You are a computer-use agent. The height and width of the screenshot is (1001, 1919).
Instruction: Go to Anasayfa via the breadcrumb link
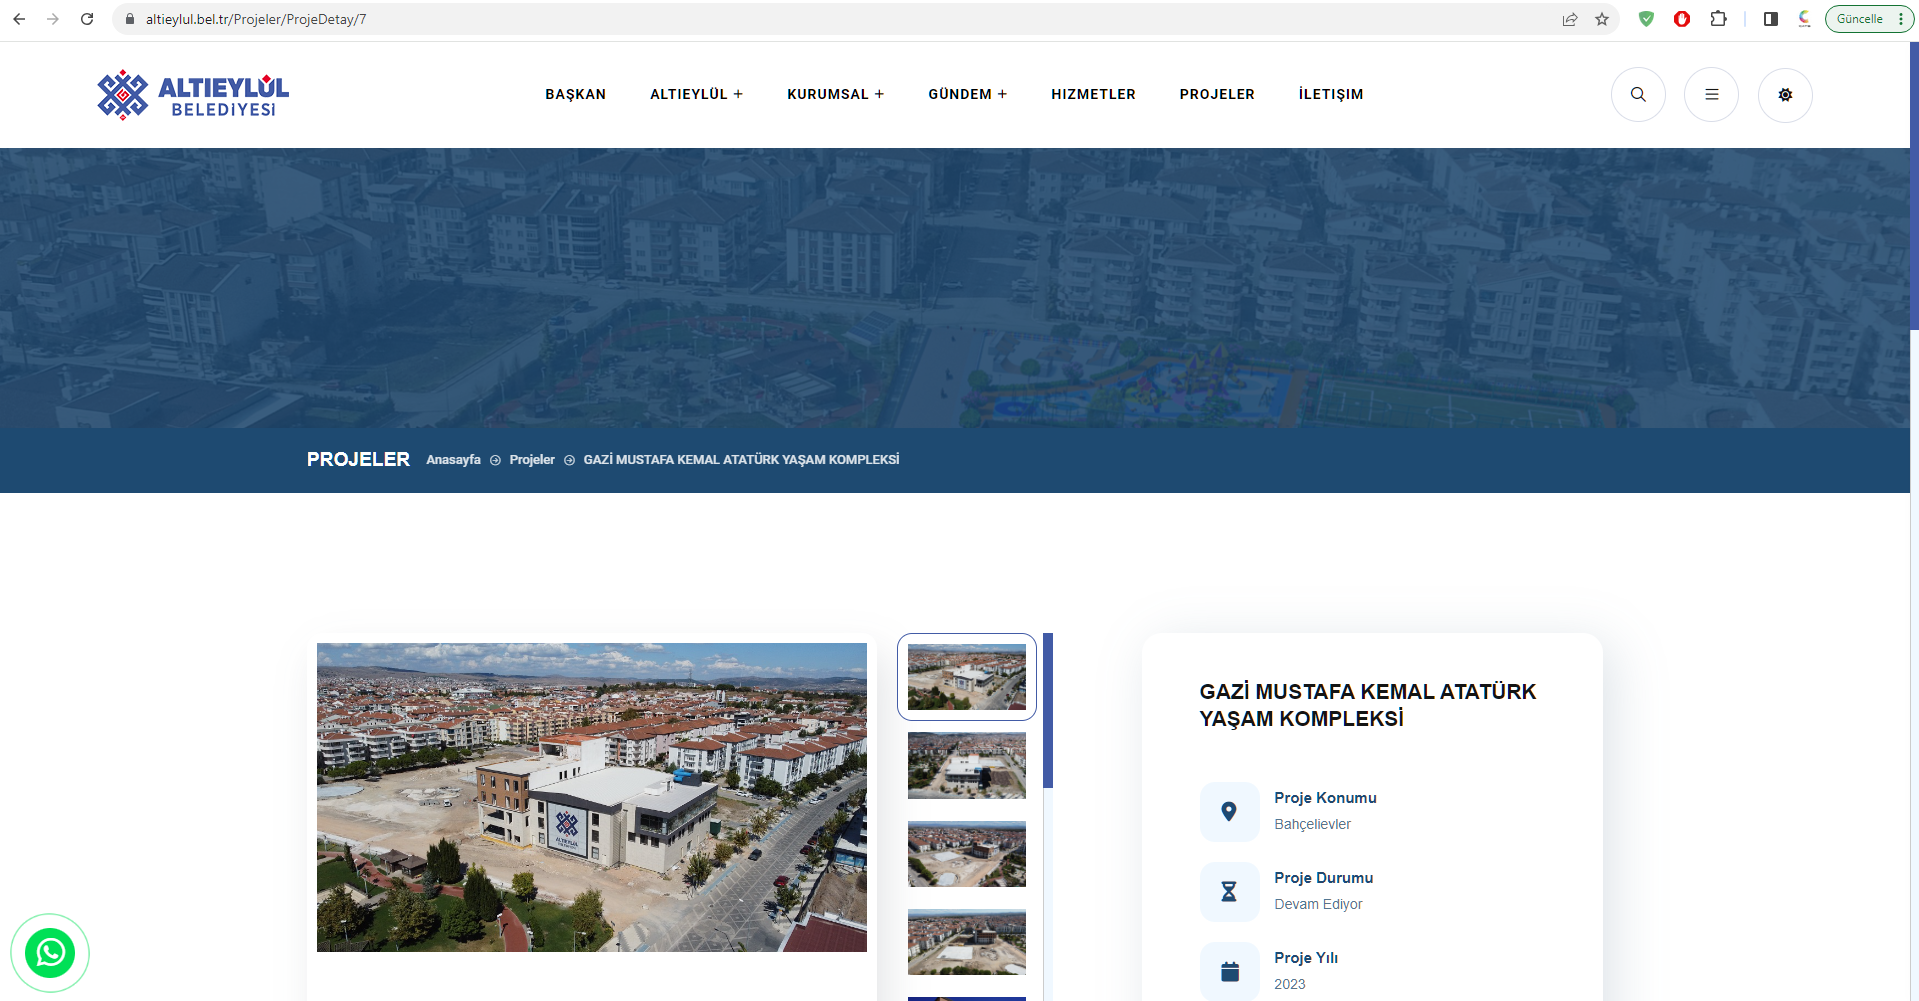pyautogui.click(x=452, y=460)
